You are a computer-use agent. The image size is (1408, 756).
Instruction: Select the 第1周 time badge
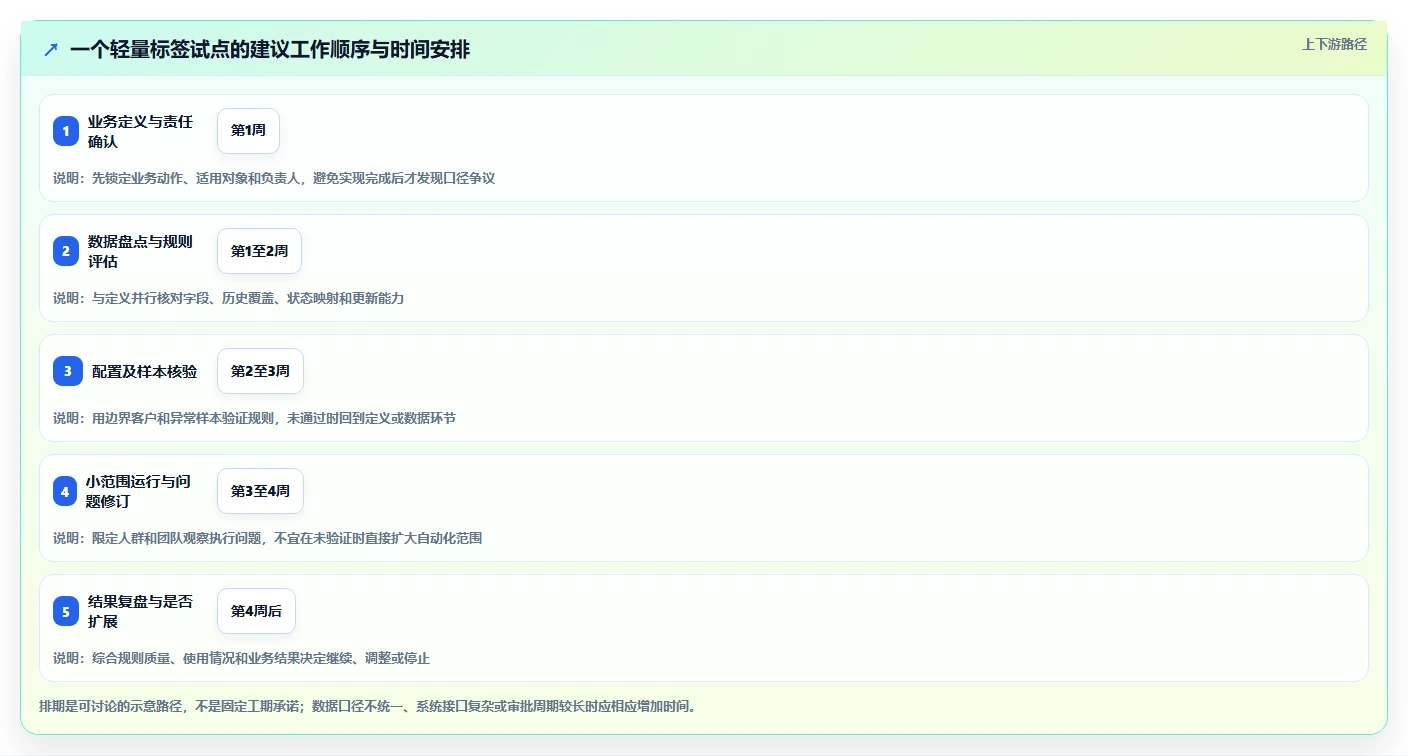coord(248,131)
